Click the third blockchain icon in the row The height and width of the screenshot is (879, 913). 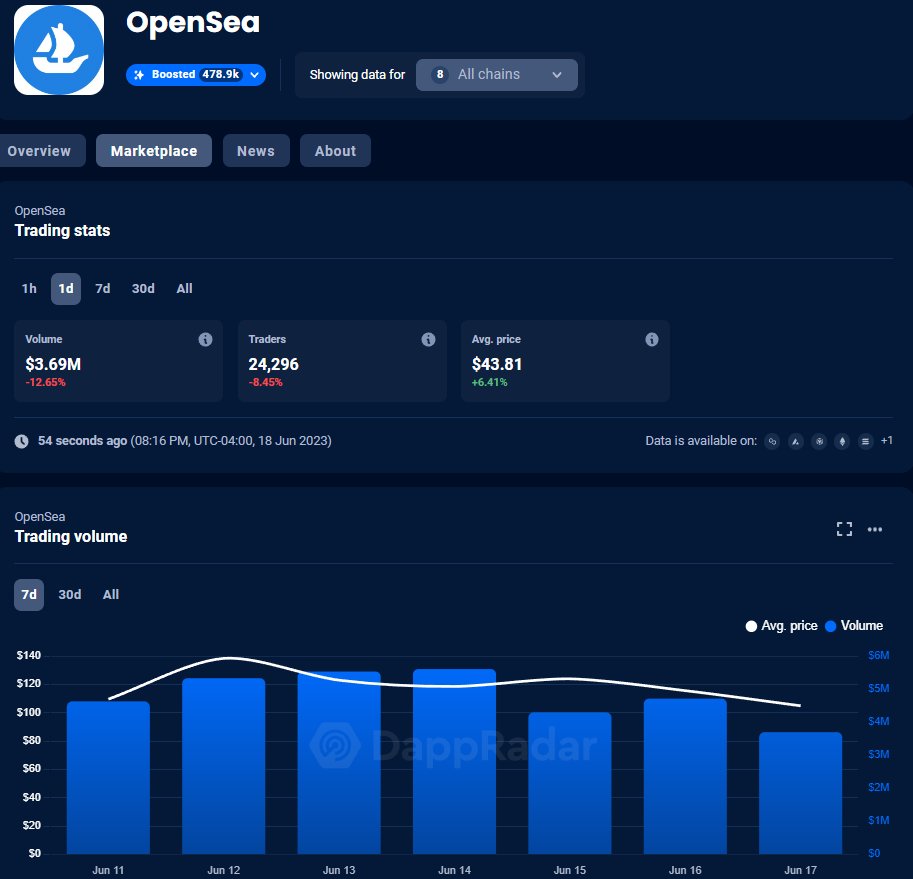coord(819,442)
